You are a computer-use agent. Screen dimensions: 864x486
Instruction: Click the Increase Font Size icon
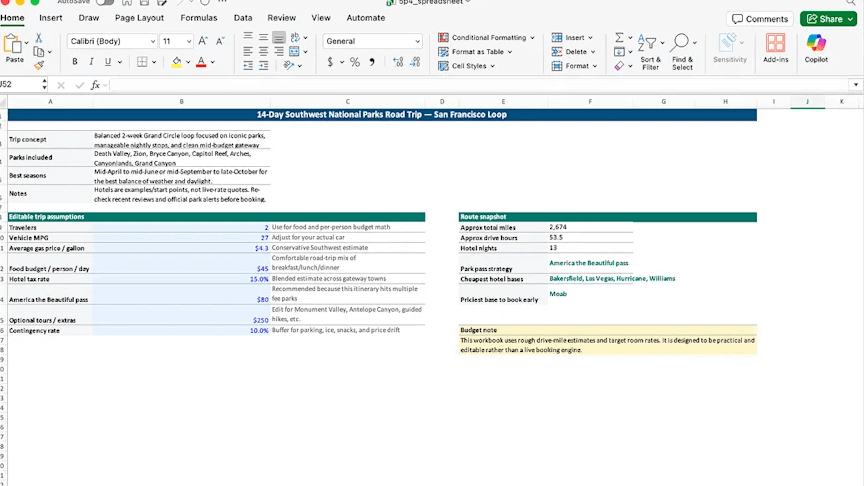click(203, 41)
